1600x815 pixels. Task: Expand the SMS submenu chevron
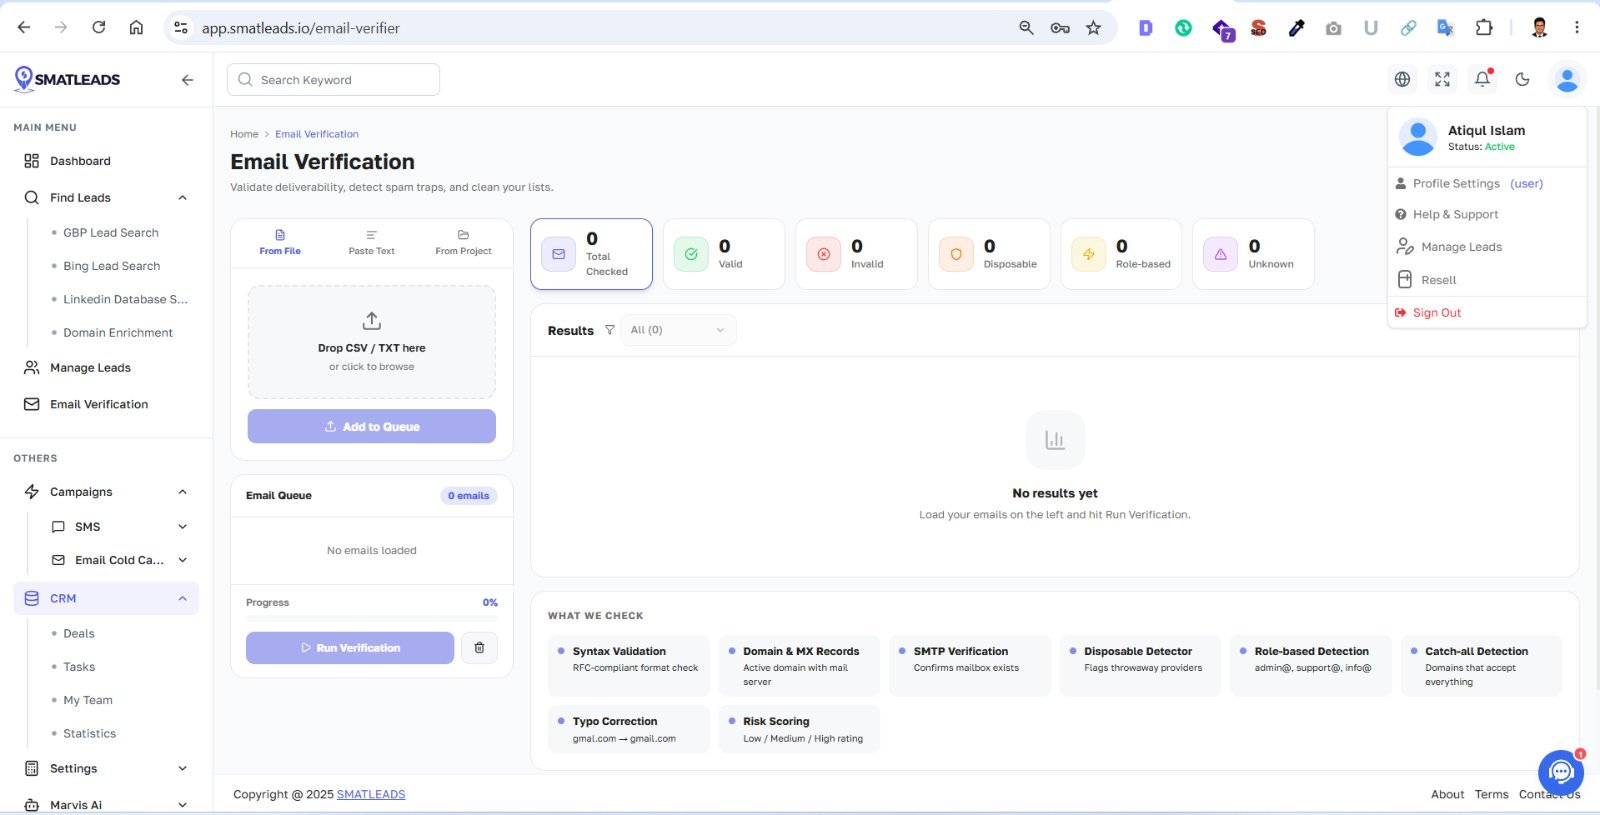coord(182,527)
